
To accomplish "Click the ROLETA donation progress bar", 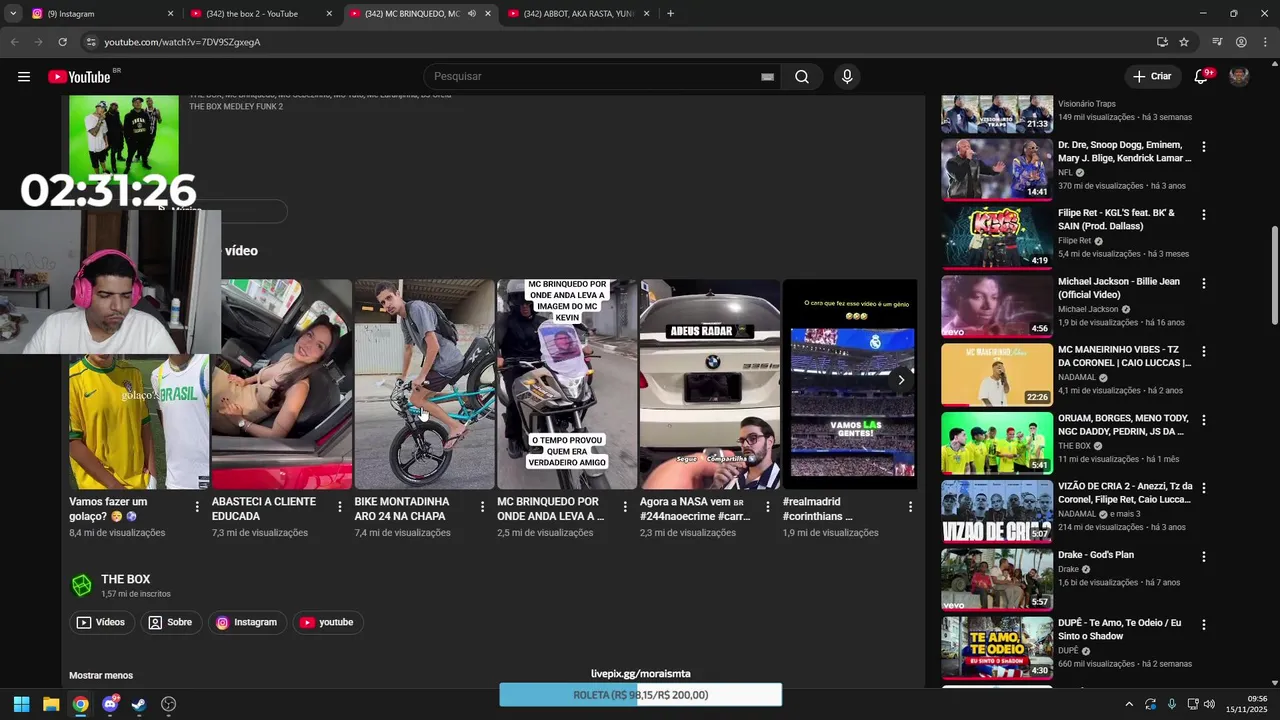I will click(x=641, y=695).
